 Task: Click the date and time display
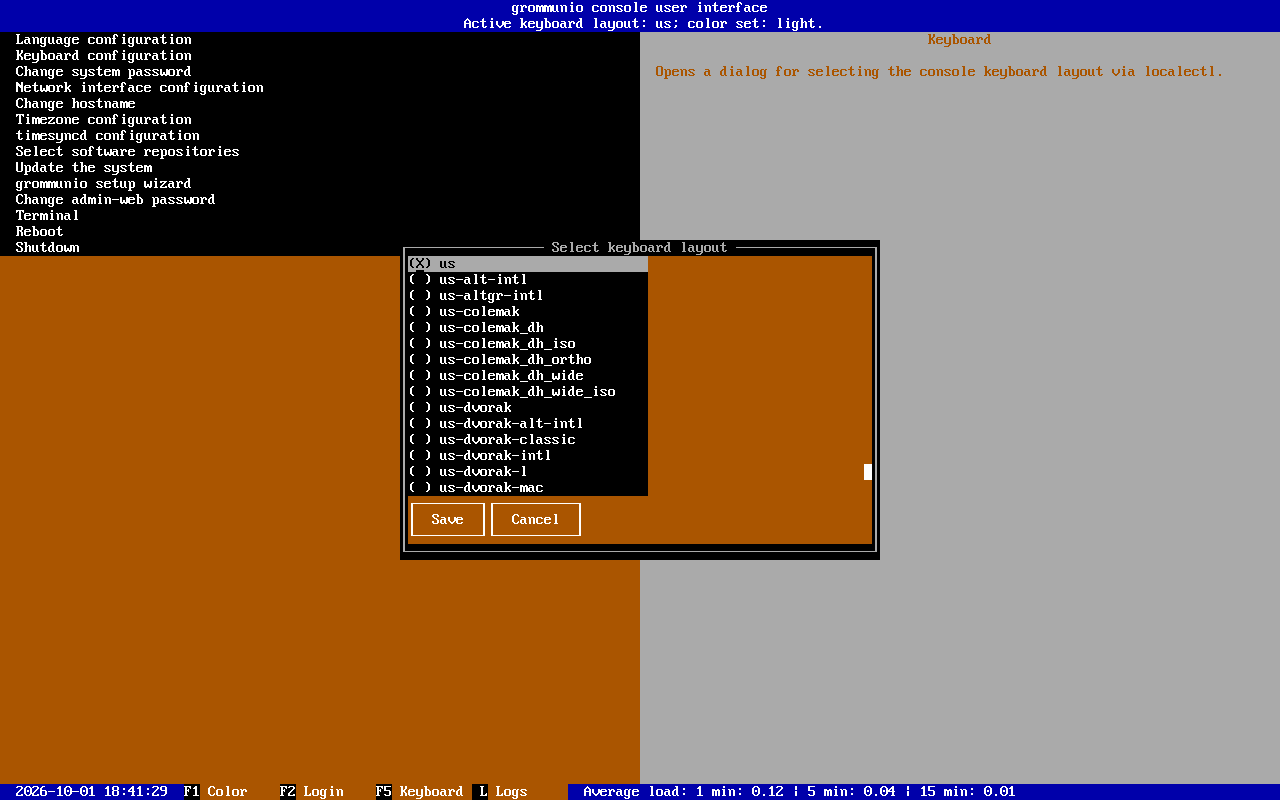92,792
